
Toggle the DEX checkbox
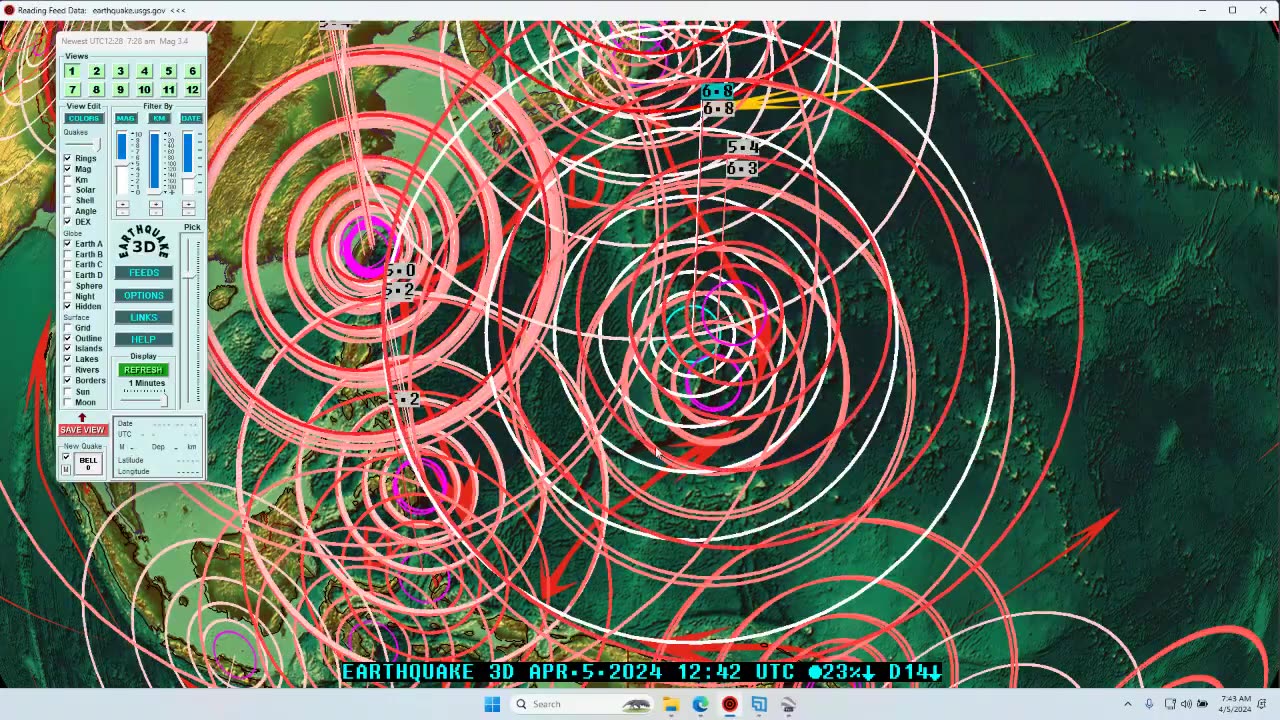tap(68, 222)
